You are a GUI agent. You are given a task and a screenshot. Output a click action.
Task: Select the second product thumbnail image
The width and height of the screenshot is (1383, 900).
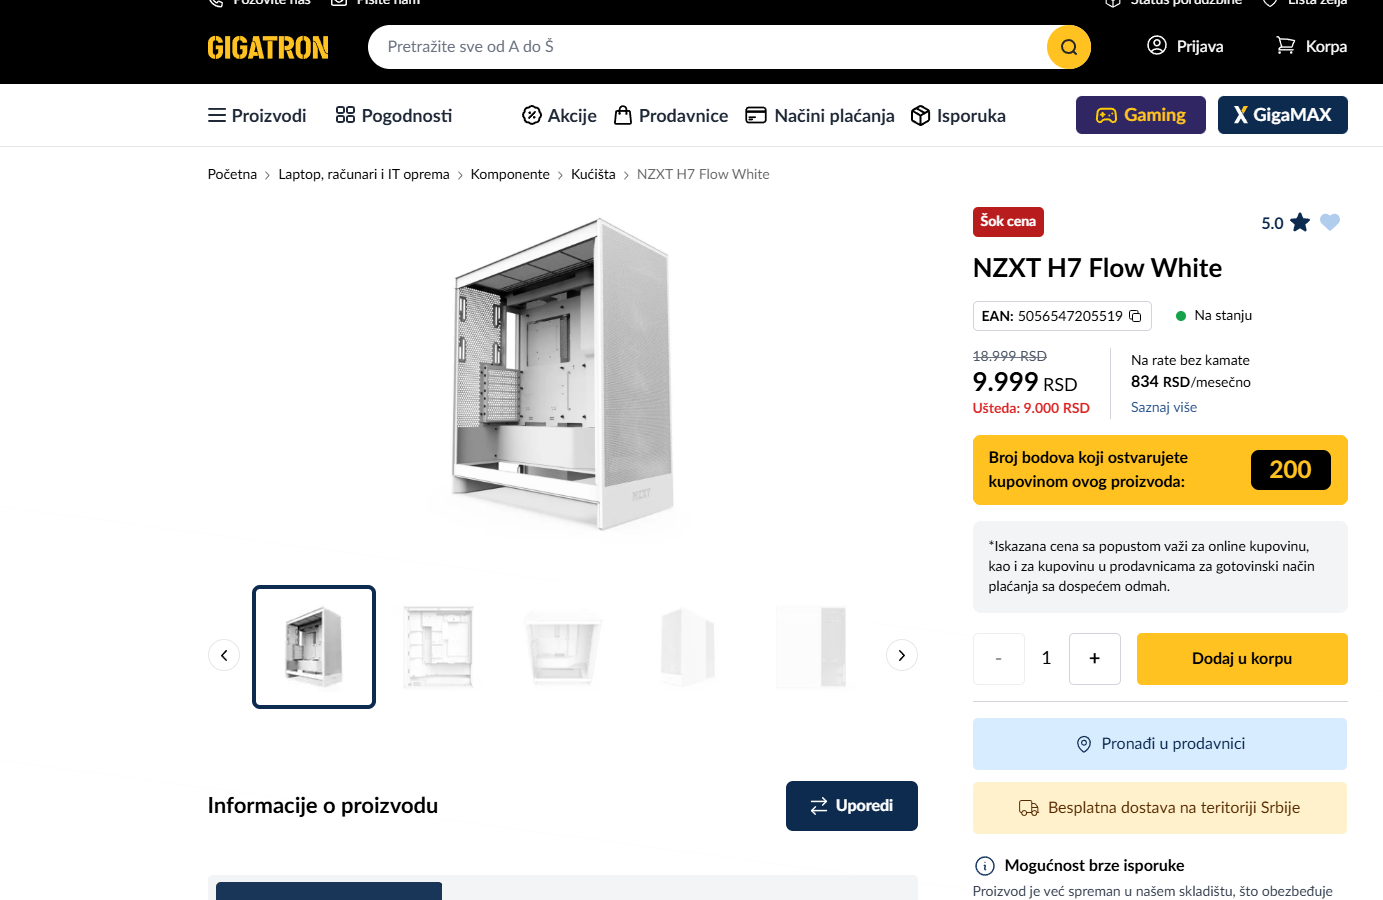(438, 647)
